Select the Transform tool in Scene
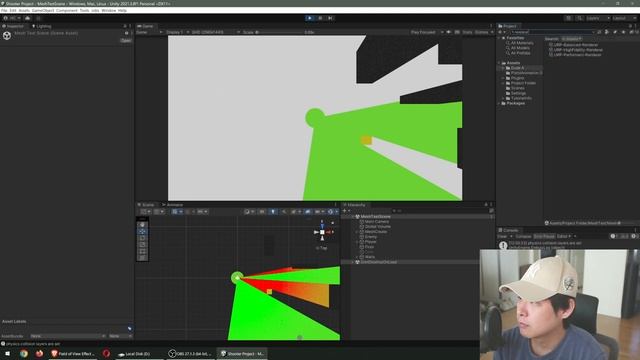 coord(142,257)
